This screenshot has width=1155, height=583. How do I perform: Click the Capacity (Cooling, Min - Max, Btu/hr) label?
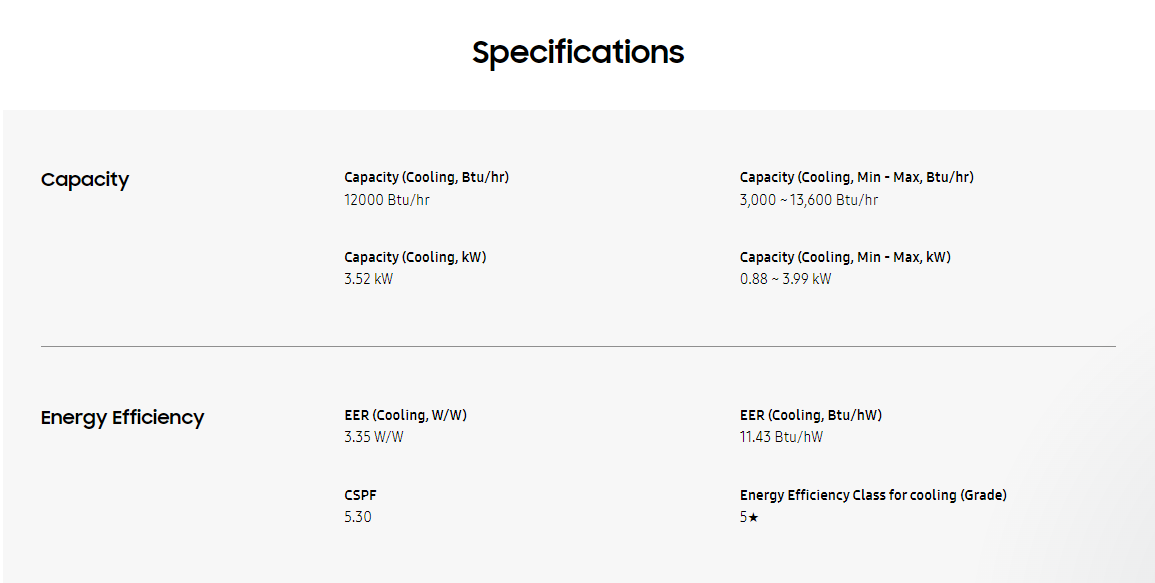click(x=856, y=177)
